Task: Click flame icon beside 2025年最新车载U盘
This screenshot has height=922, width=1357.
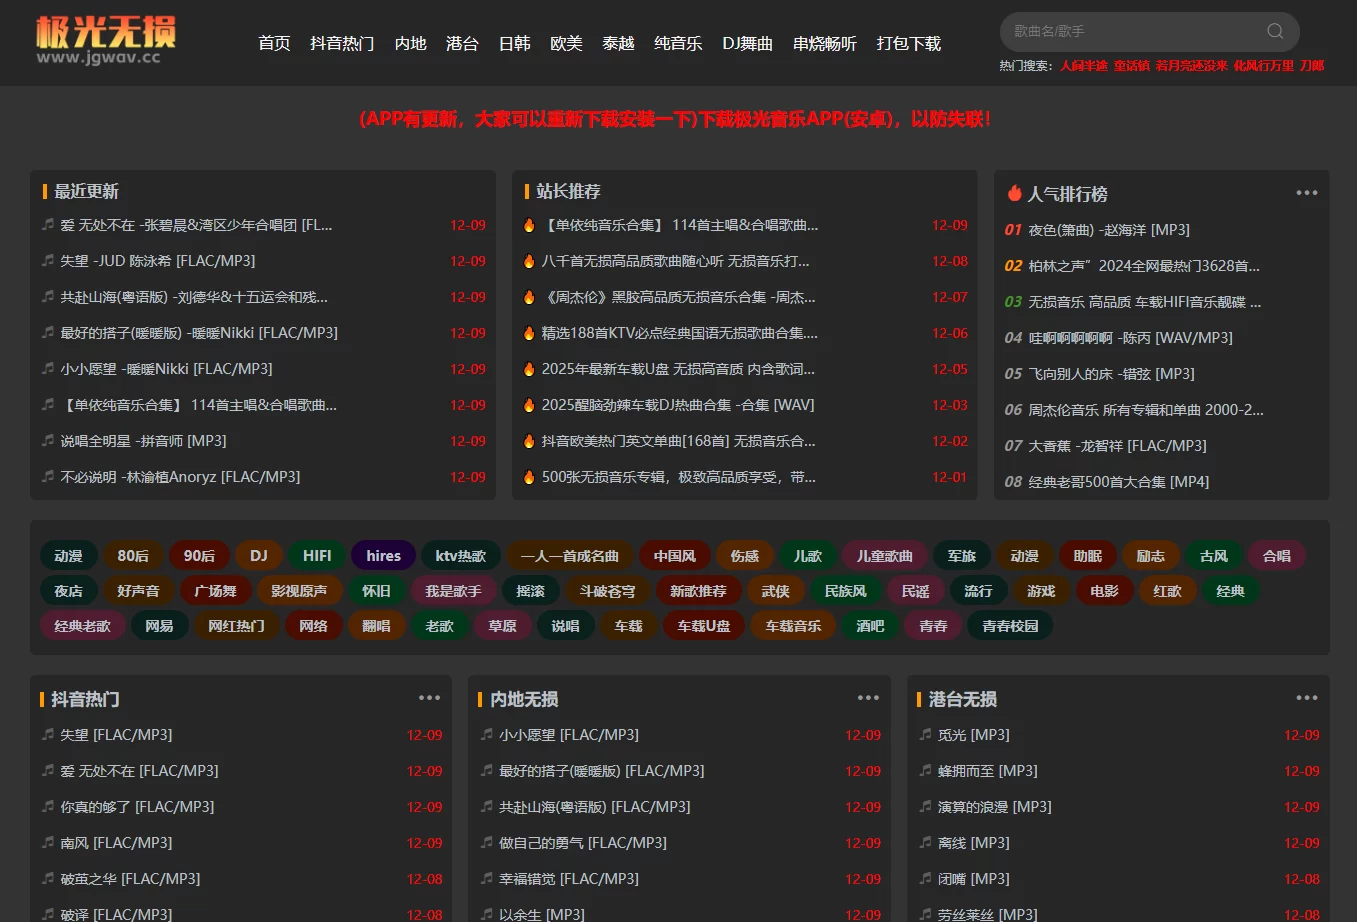Action: 529,369
